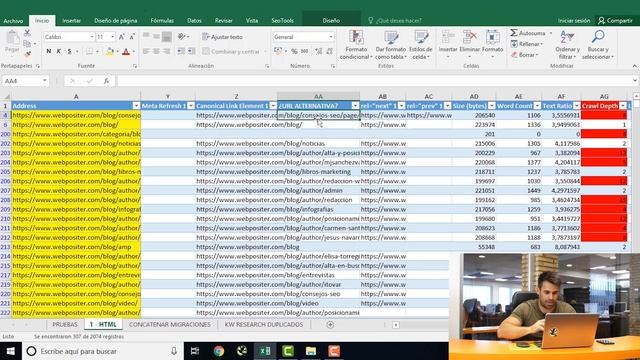
Task: Click the File Explorer taskbar icon
Action: pos(311,351)
